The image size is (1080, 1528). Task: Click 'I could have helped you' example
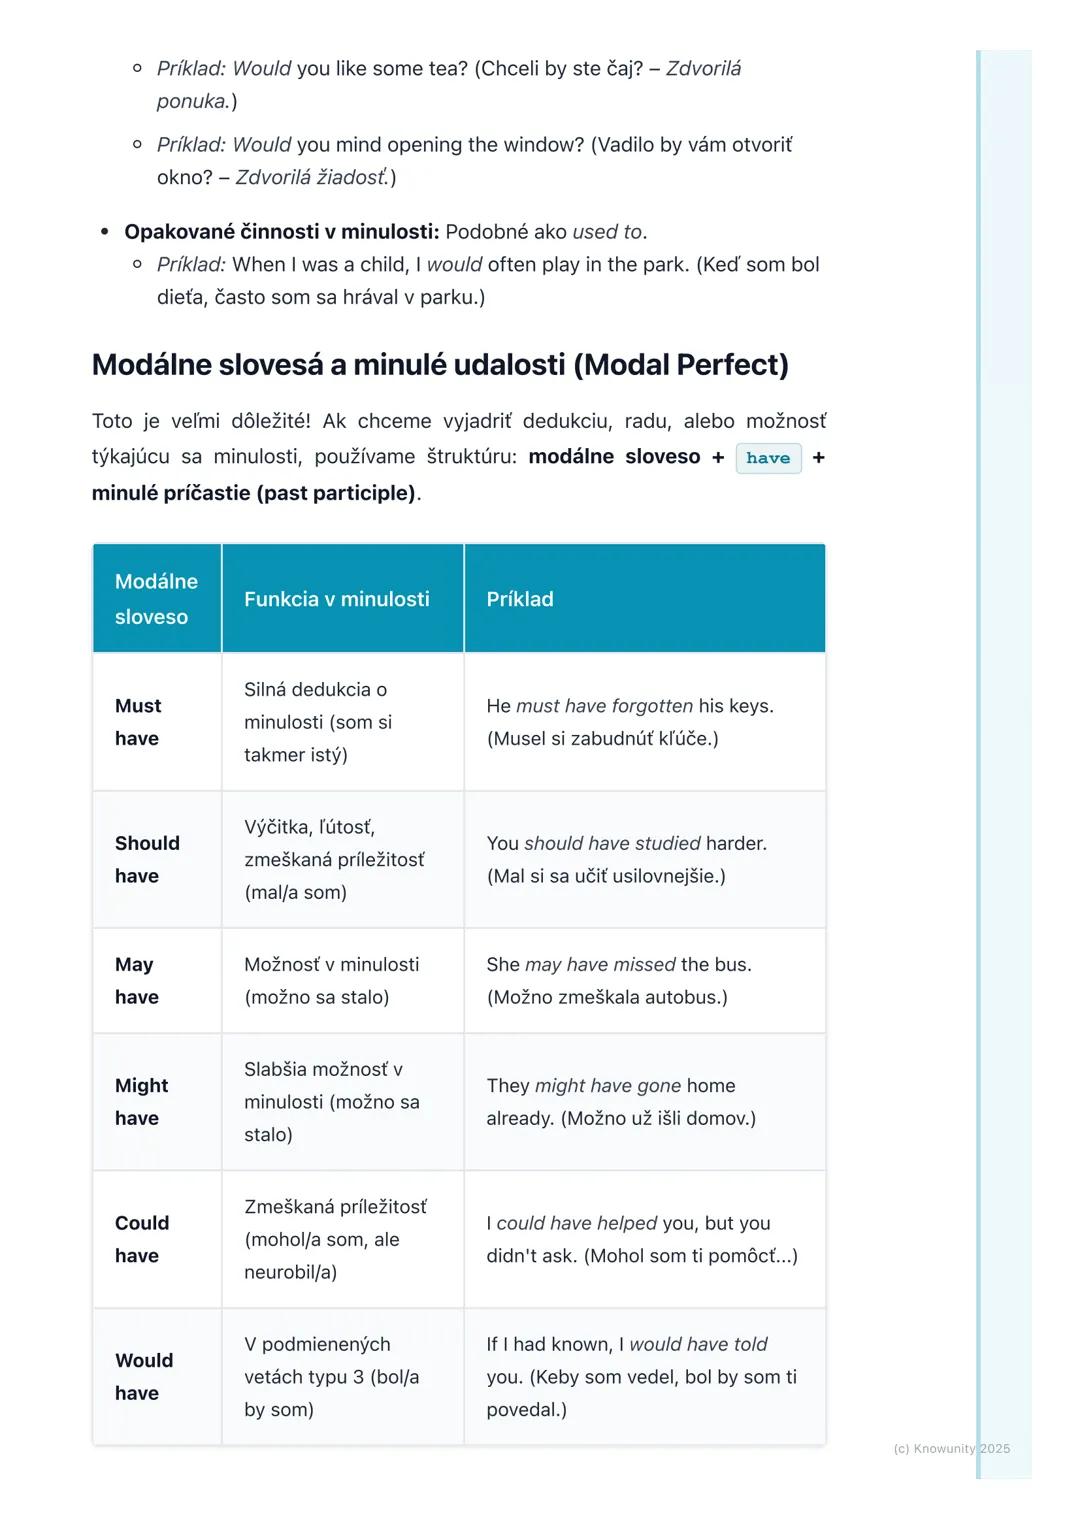click(x=628, y=1223)
